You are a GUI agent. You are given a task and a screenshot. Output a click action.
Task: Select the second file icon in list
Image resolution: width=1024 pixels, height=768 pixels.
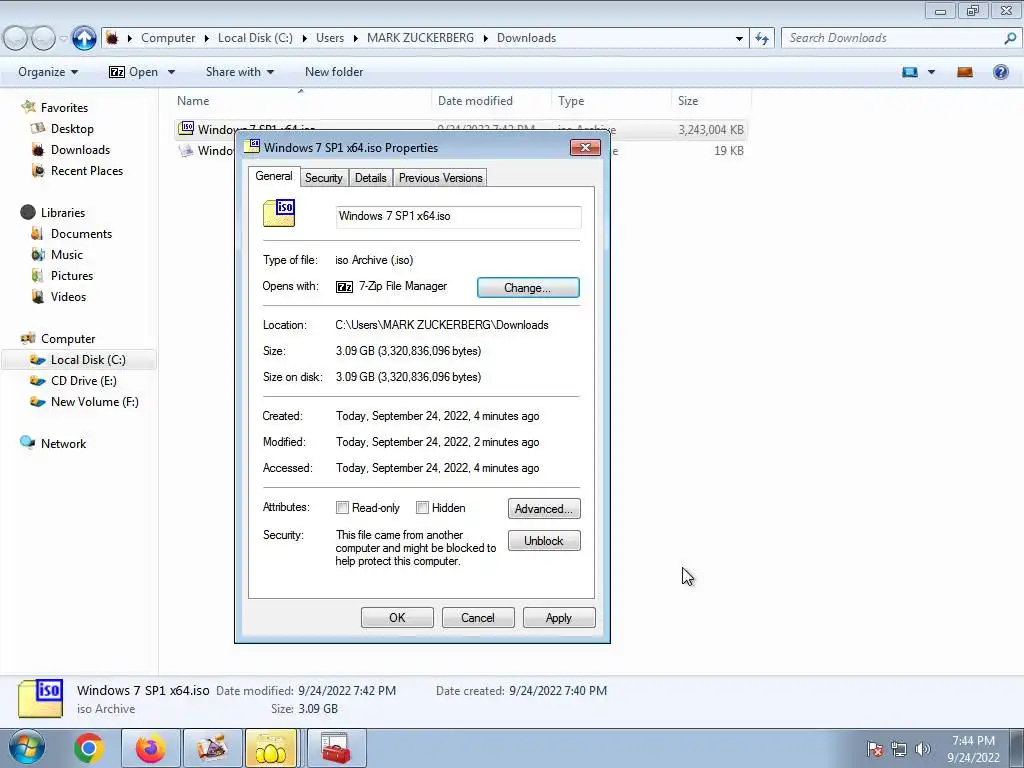[x=186, y=150]
